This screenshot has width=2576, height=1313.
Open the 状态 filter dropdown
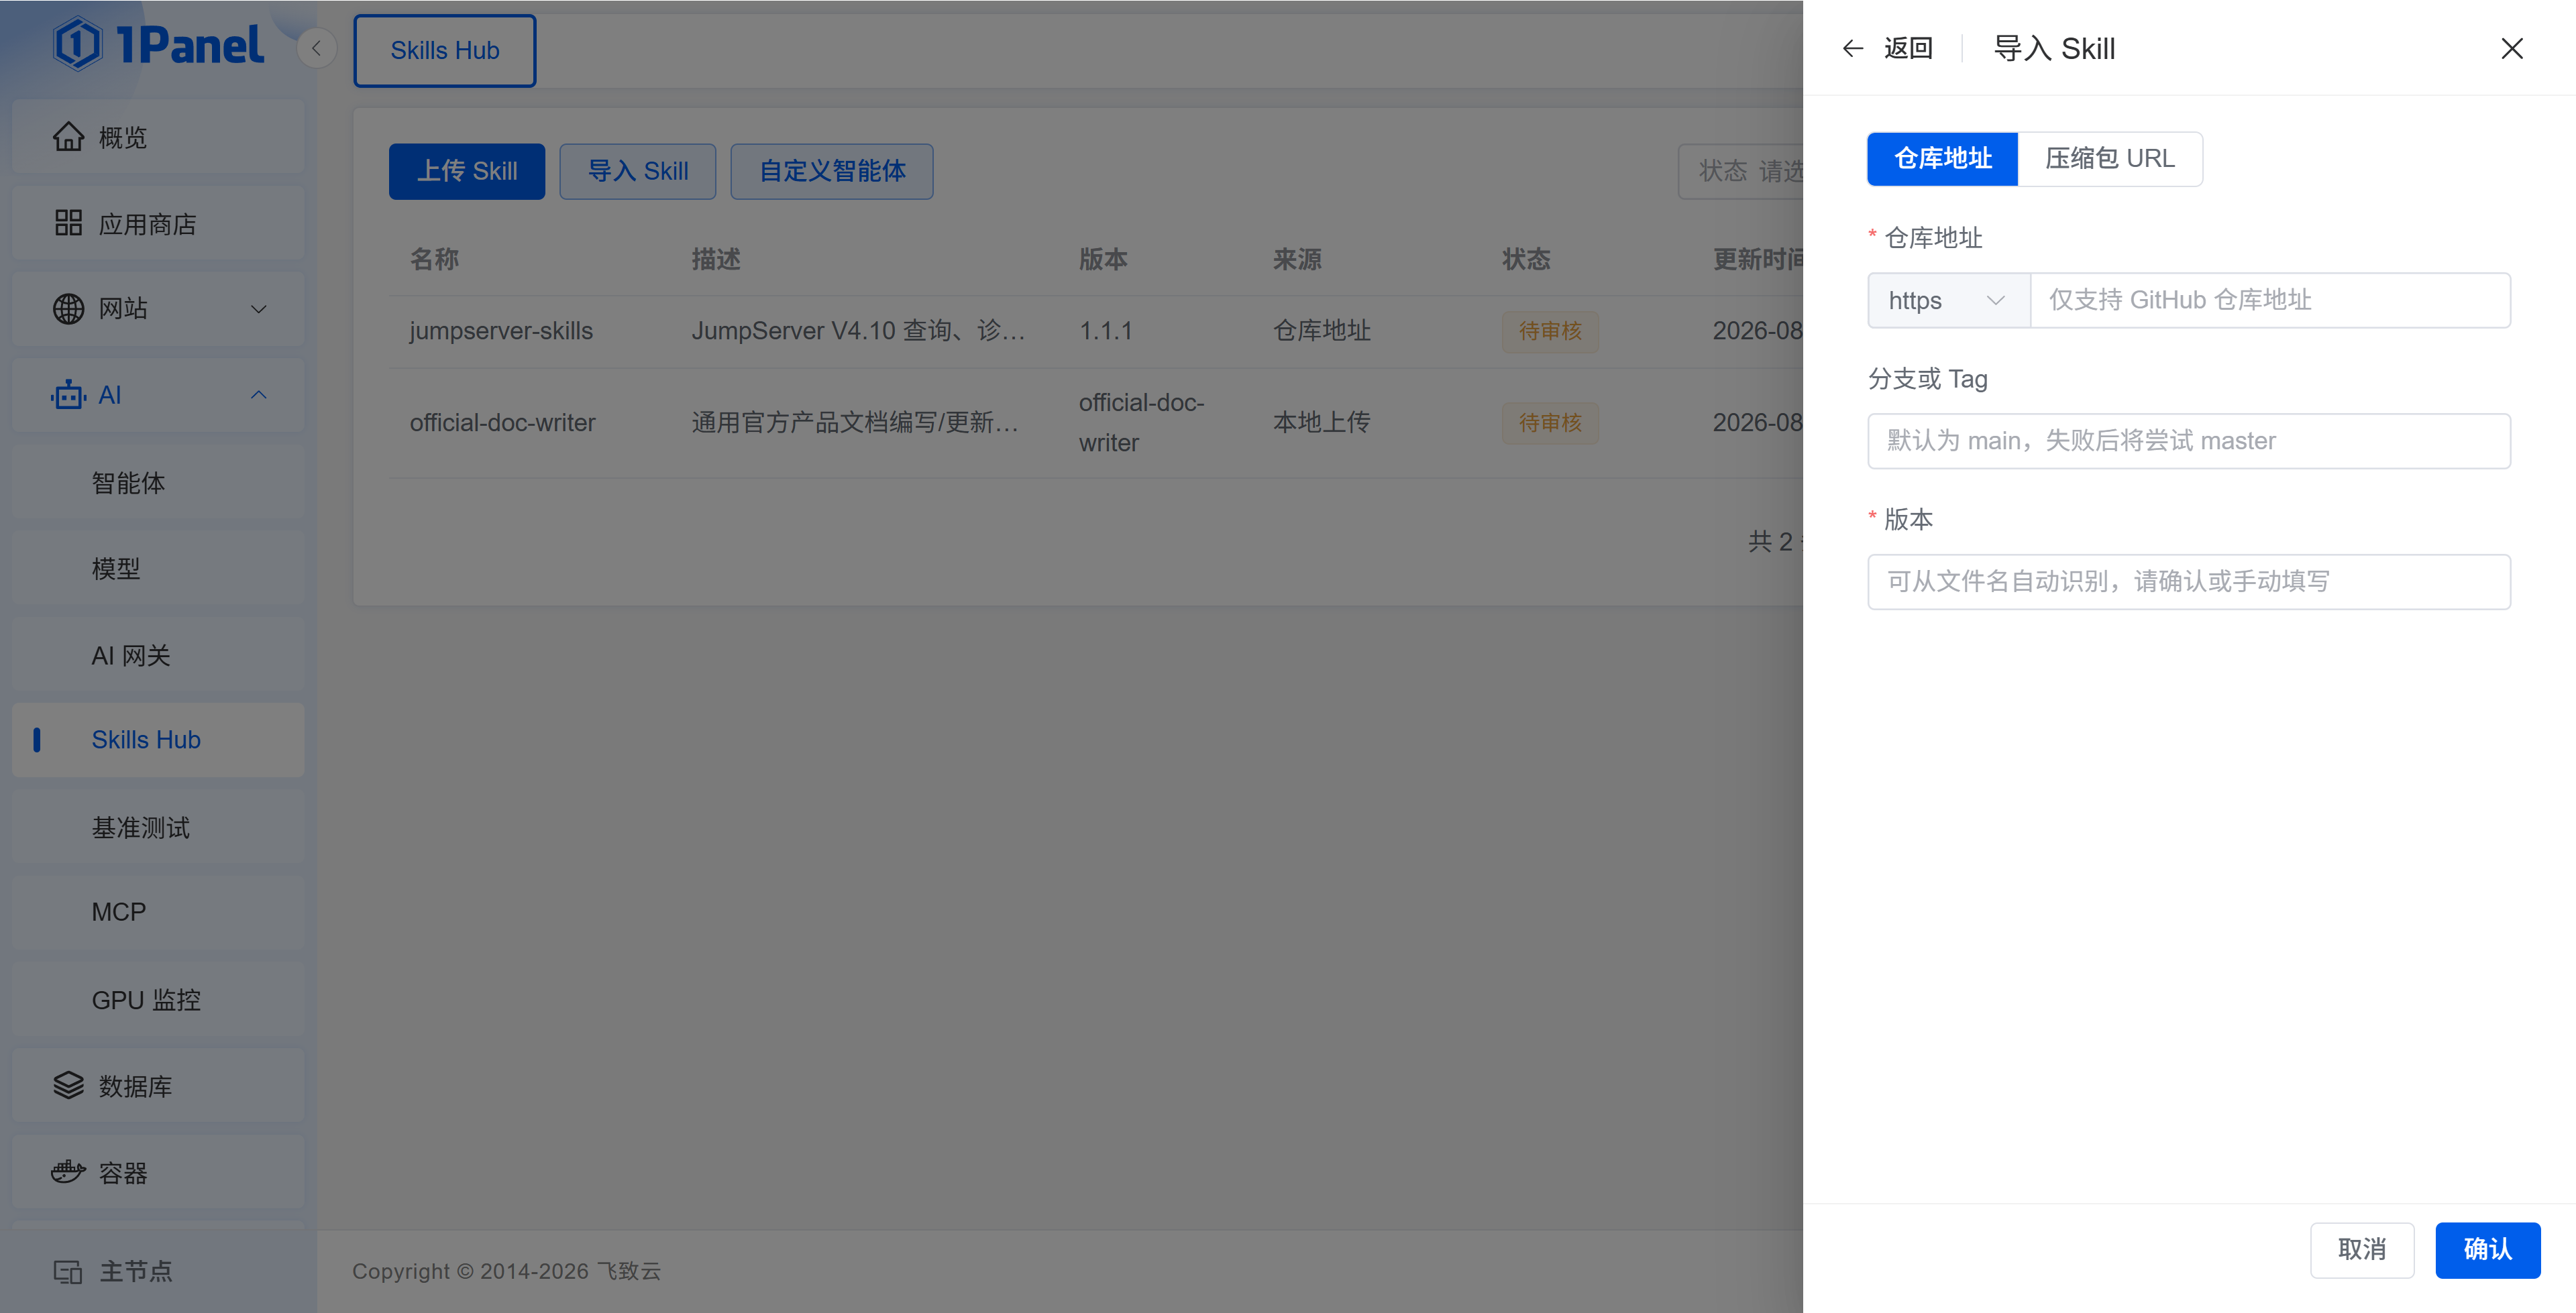click(1741, 171)
